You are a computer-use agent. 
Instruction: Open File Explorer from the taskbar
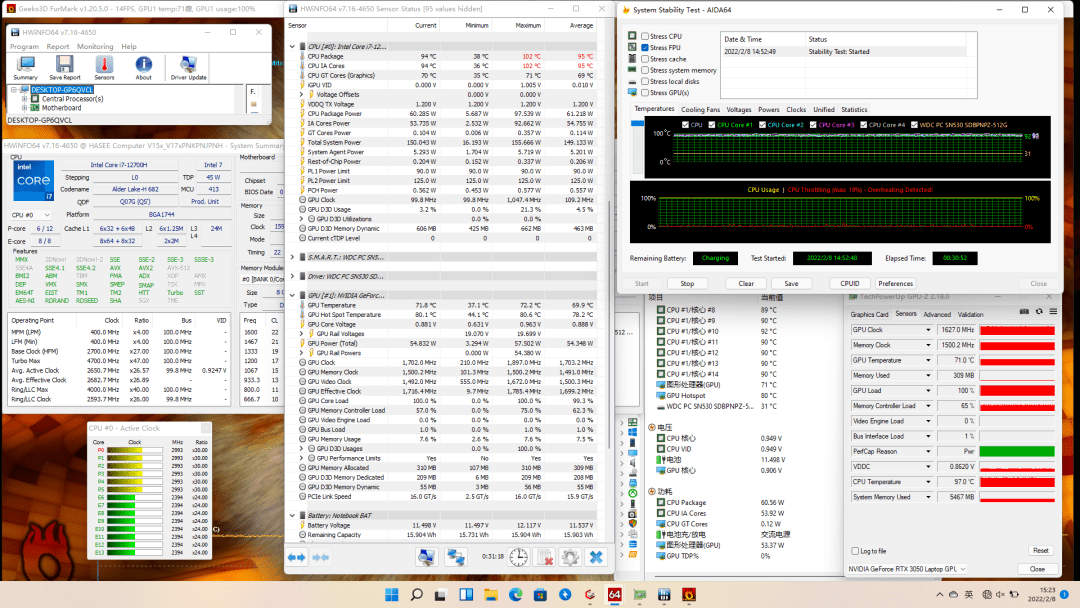(490, 594)
